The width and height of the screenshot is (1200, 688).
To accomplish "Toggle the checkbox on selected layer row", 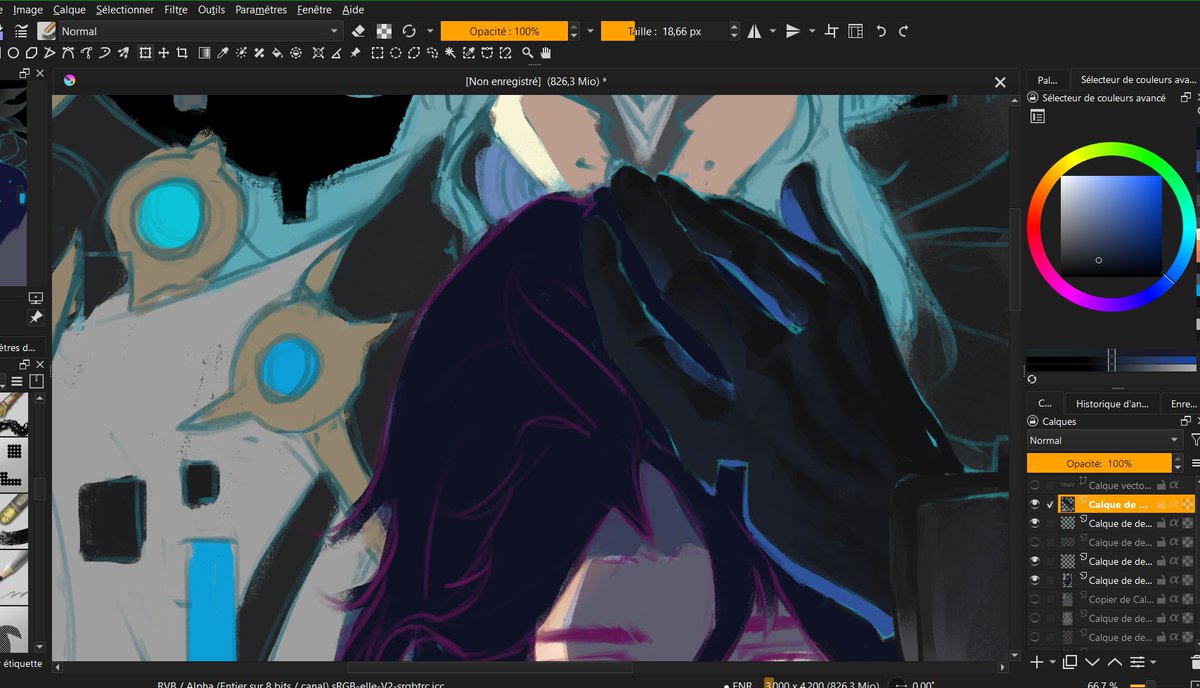I will (x=1050, y=505).
